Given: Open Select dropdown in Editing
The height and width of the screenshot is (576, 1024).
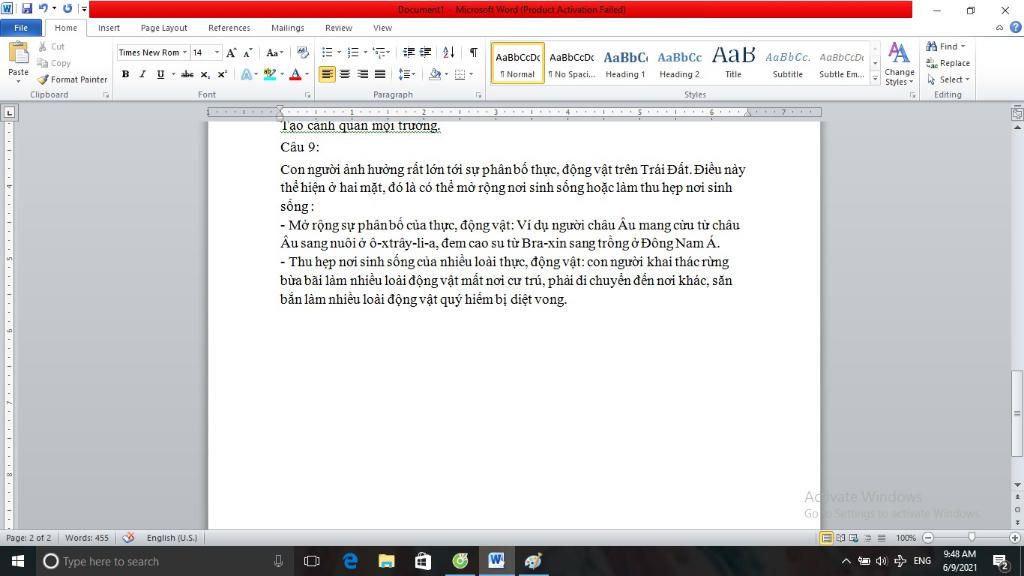Looking at the screenshot, I should 948,80.
